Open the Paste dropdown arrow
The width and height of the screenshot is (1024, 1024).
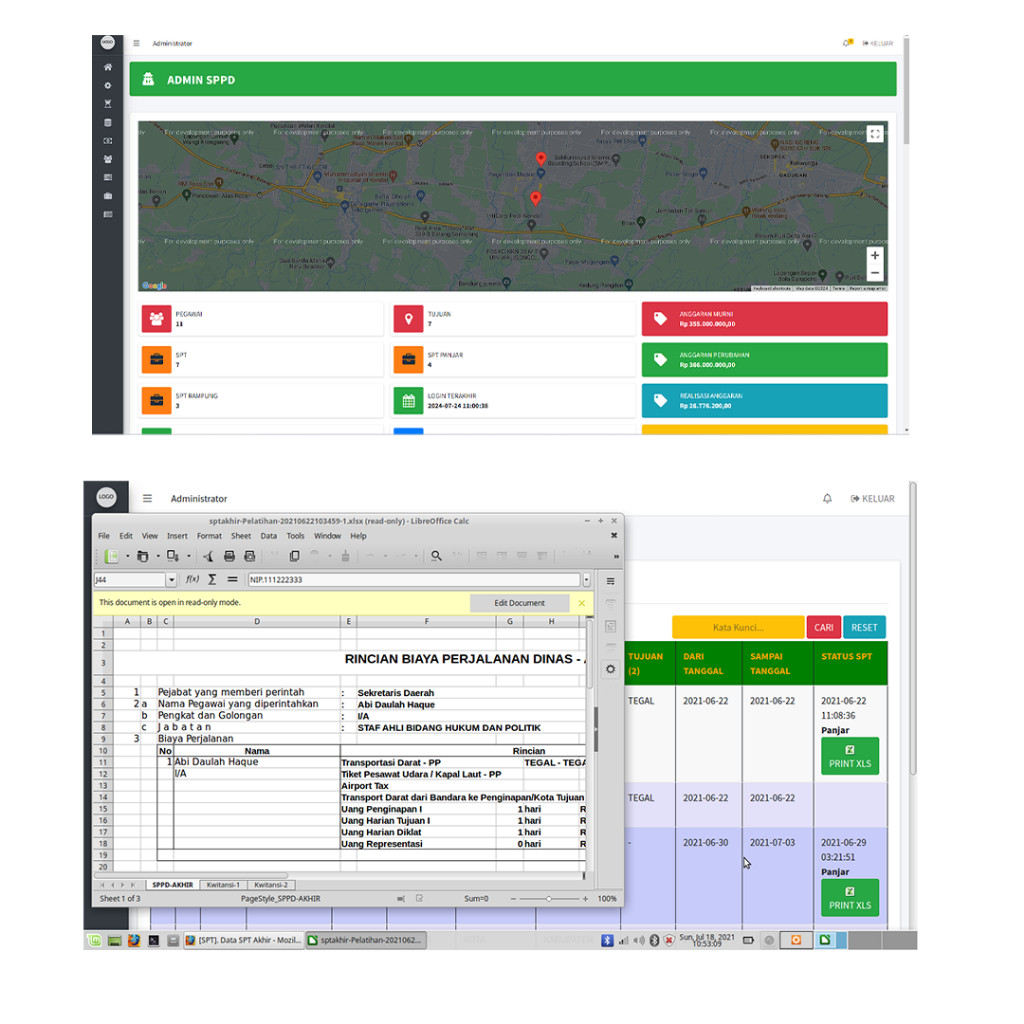329,556
